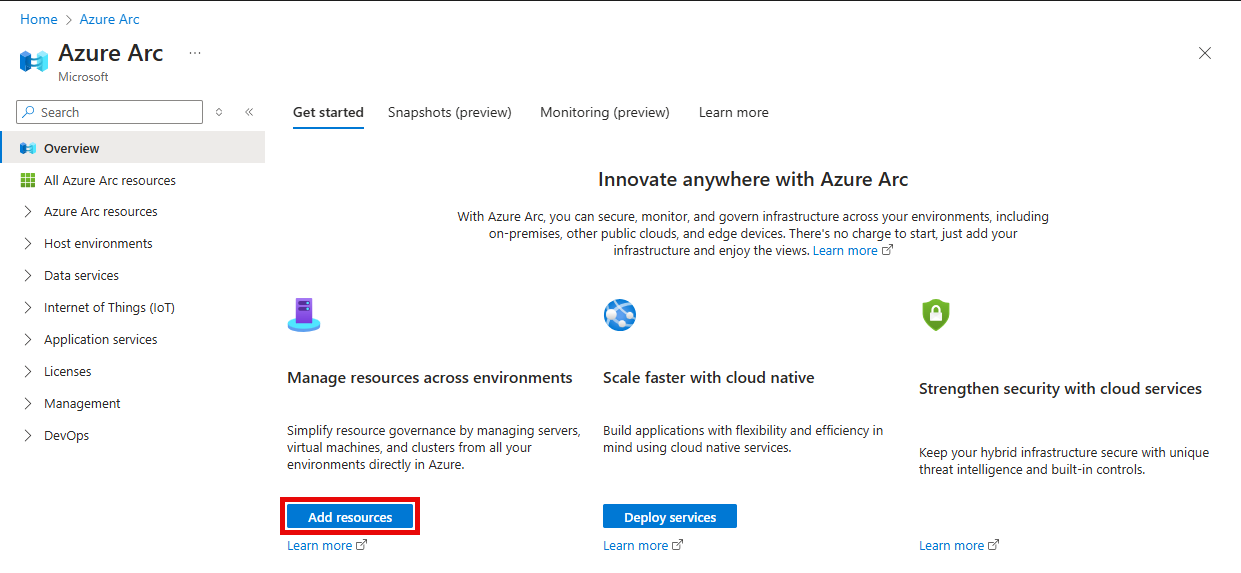Expand the Host environments section
This screenshot has height=573, width=1241.
click(x=28, y=244)
